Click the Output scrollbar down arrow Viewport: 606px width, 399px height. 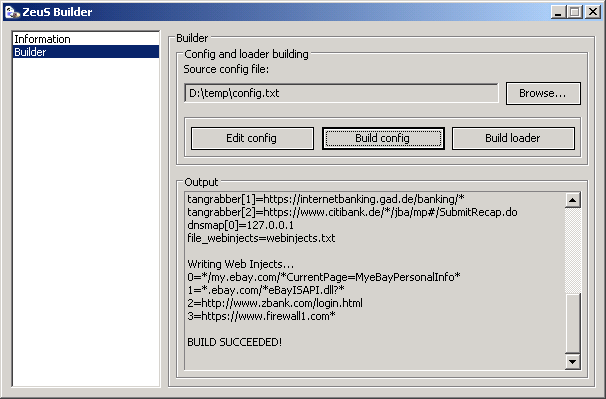572,361
